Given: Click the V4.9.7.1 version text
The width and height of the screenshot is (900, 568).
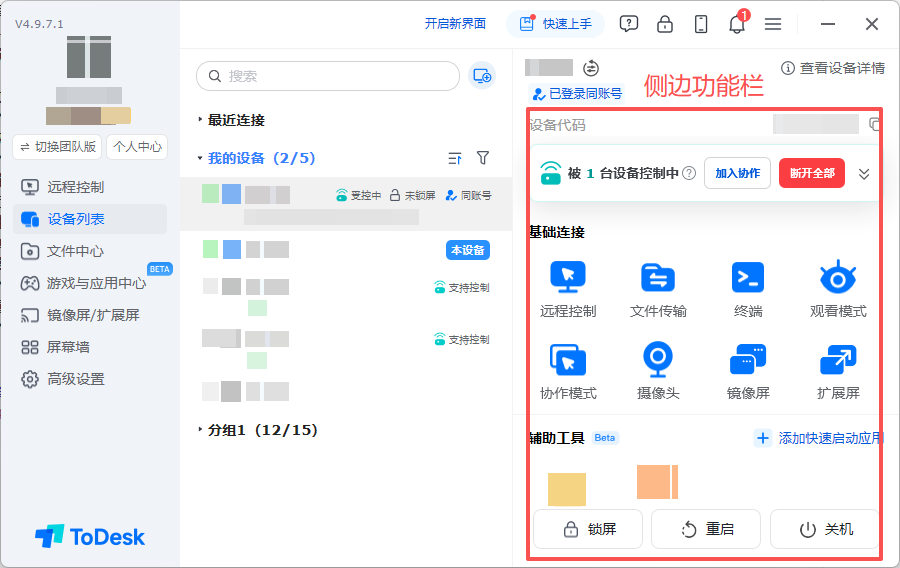Looking at the screenshot, I should coord(39,24).
